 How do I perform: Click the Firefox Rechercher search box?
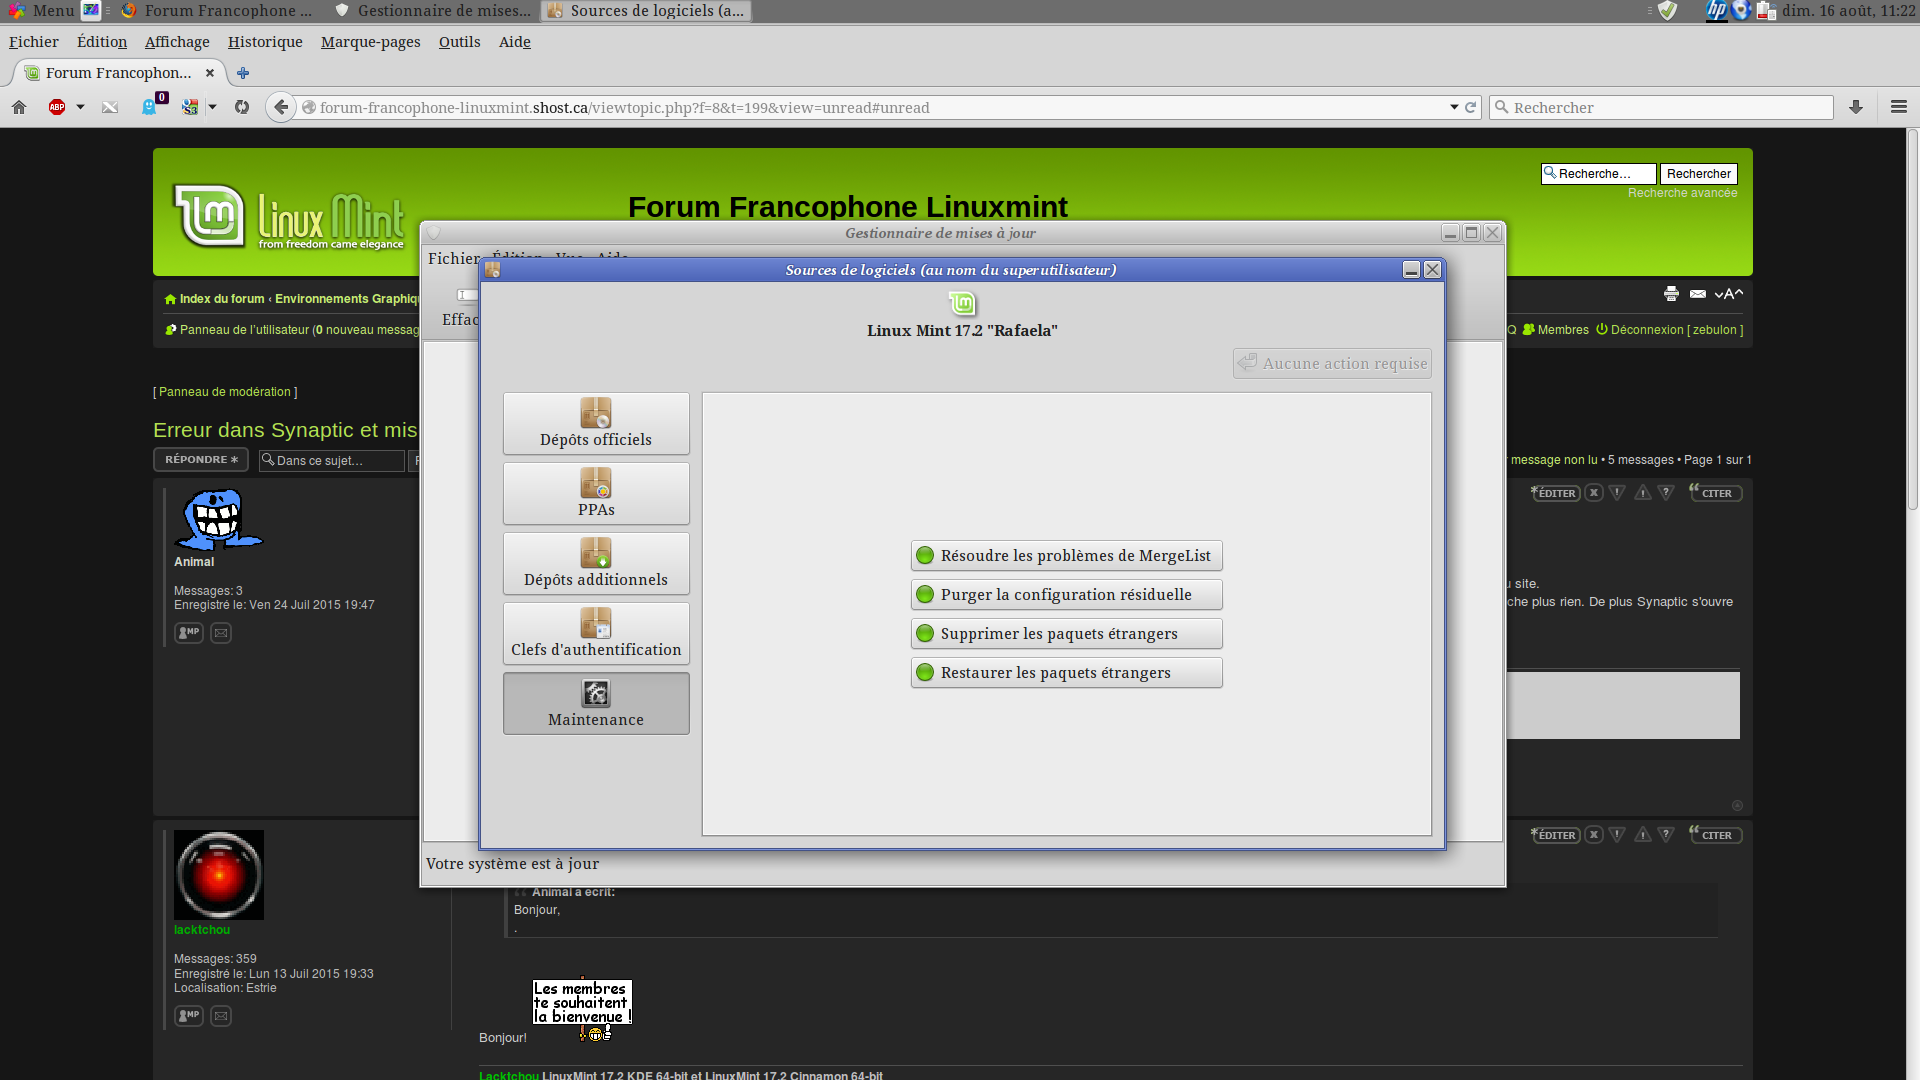(1661, 107)
